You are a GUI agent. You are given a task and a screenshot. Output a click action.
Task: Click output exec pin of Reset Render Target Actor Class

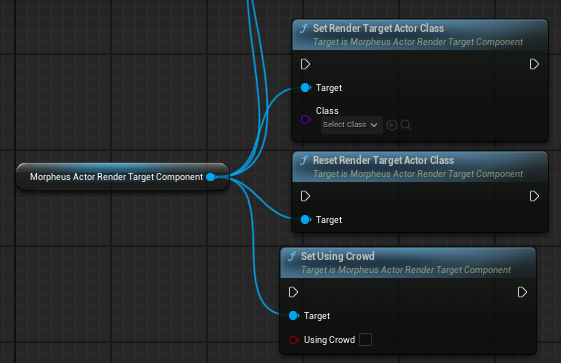534,196
